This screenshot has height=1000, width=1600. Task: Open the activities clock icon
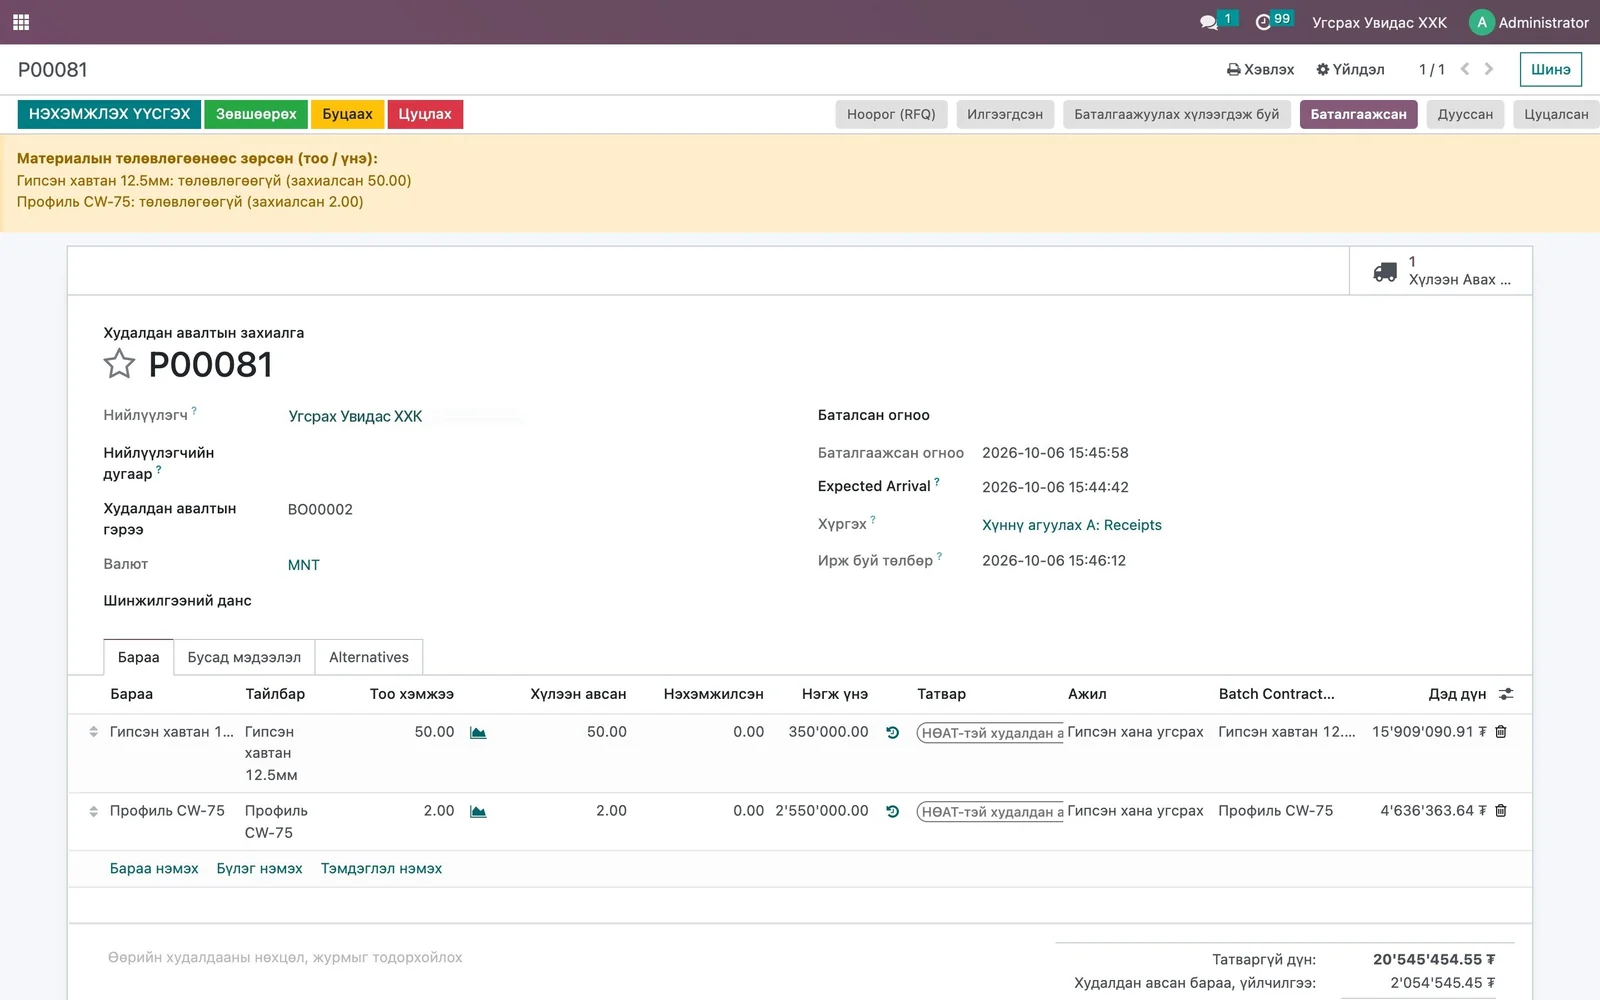[x=1263, y=22]
